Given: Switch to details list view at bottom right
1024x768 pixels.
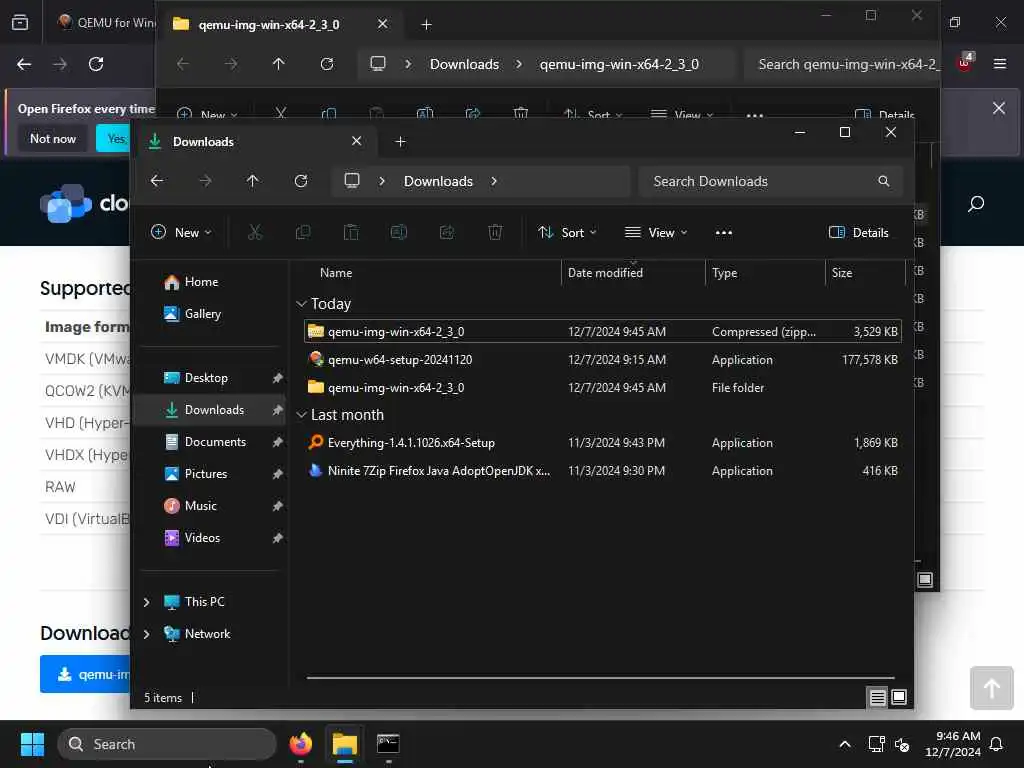Looking at the screenshot, I should (878, 697).
